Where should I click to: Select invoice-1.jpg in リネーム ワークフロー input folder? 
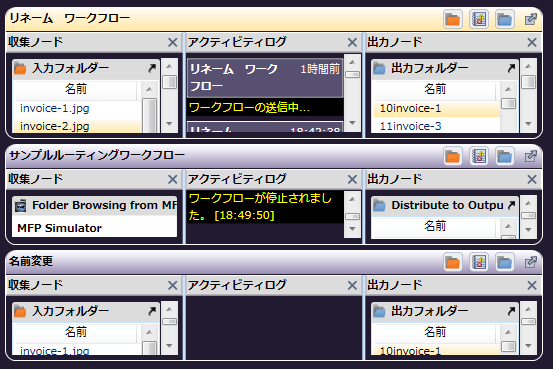(78, 108)
